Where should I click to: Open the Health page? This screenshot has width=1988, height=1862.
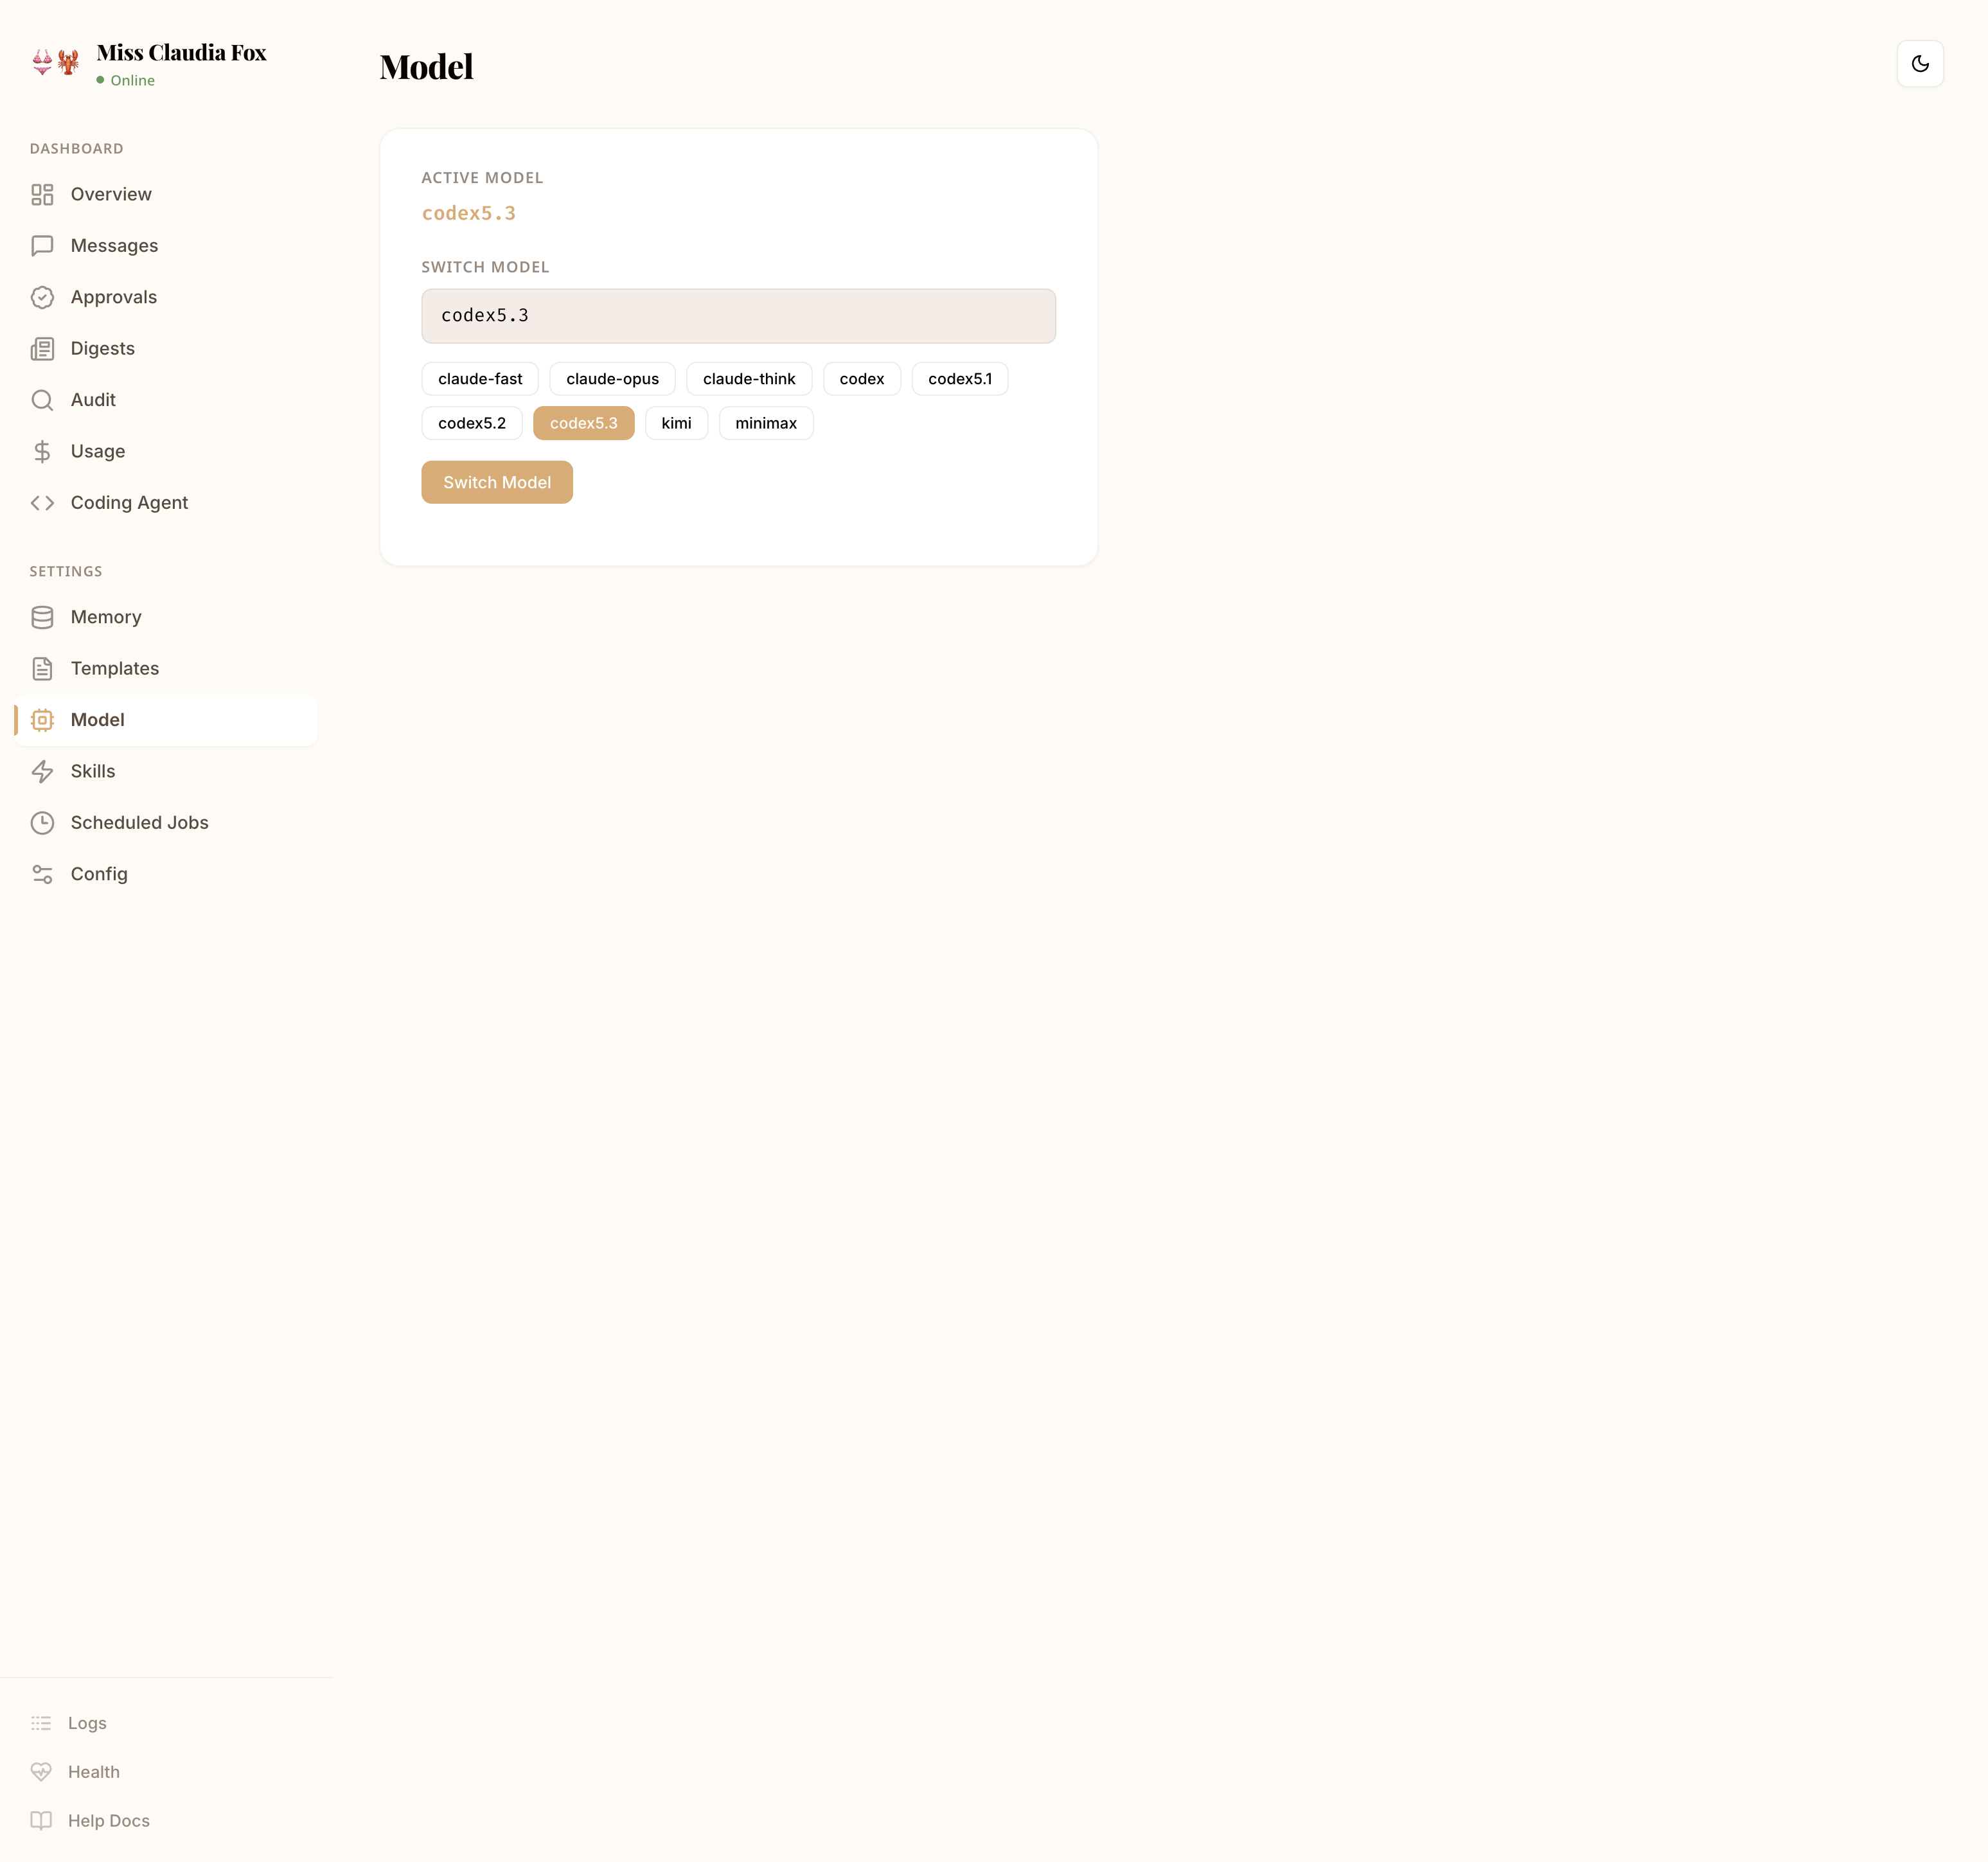pyautogui.click(x=94, y=1771)
